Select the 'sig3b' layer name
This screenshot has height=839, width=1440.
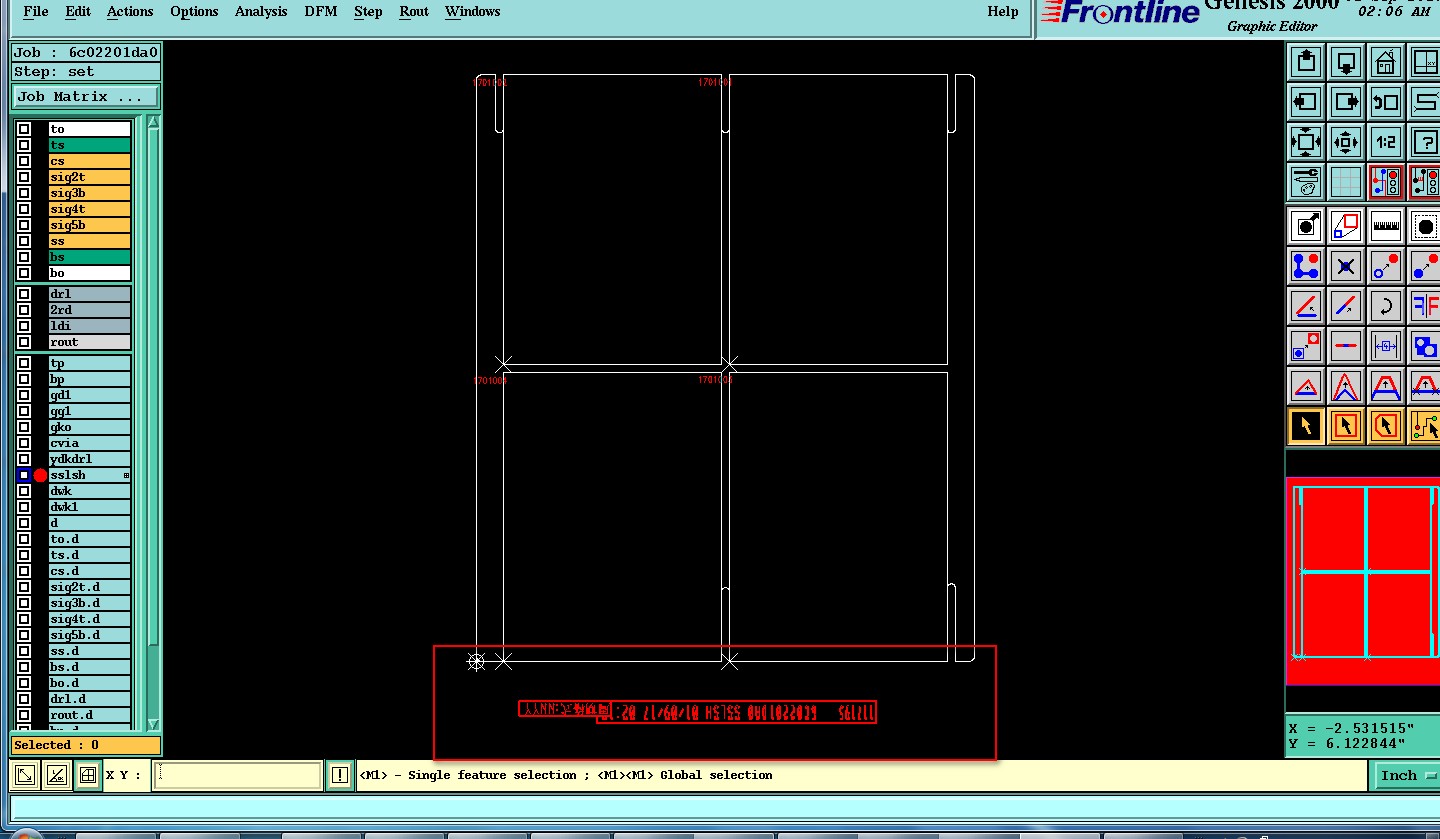(x=89, y=193)
